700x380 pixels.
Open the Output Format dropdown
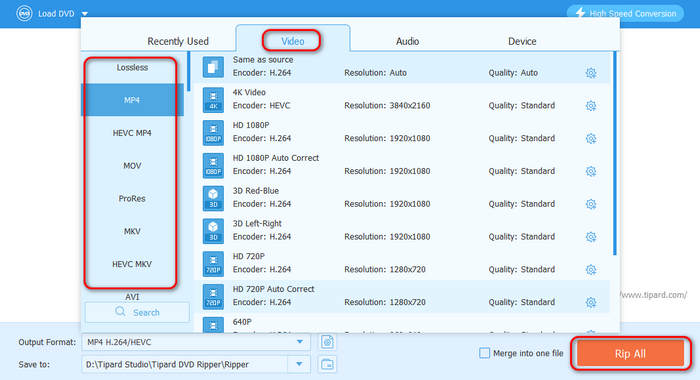pyautogui.click(x=300, y=342)
